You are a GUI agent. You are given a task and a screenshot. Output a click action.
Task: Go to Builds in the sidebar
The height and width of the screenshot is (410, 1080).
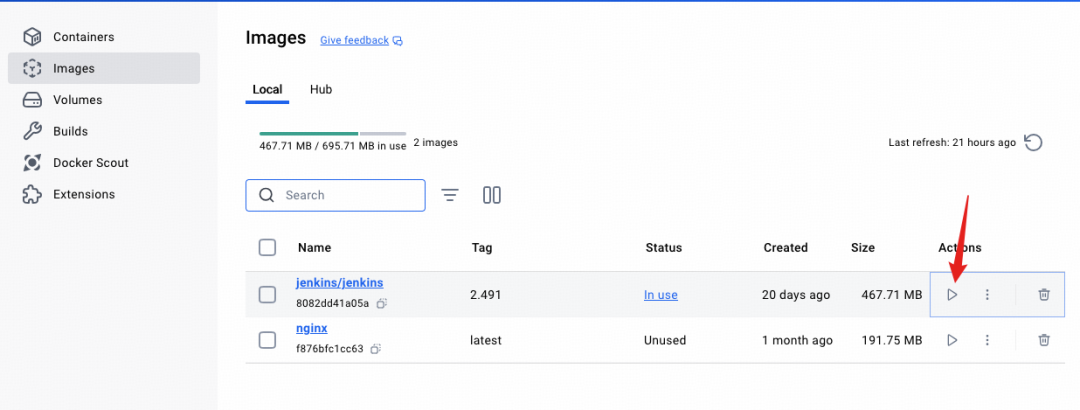tap(103, 131)
